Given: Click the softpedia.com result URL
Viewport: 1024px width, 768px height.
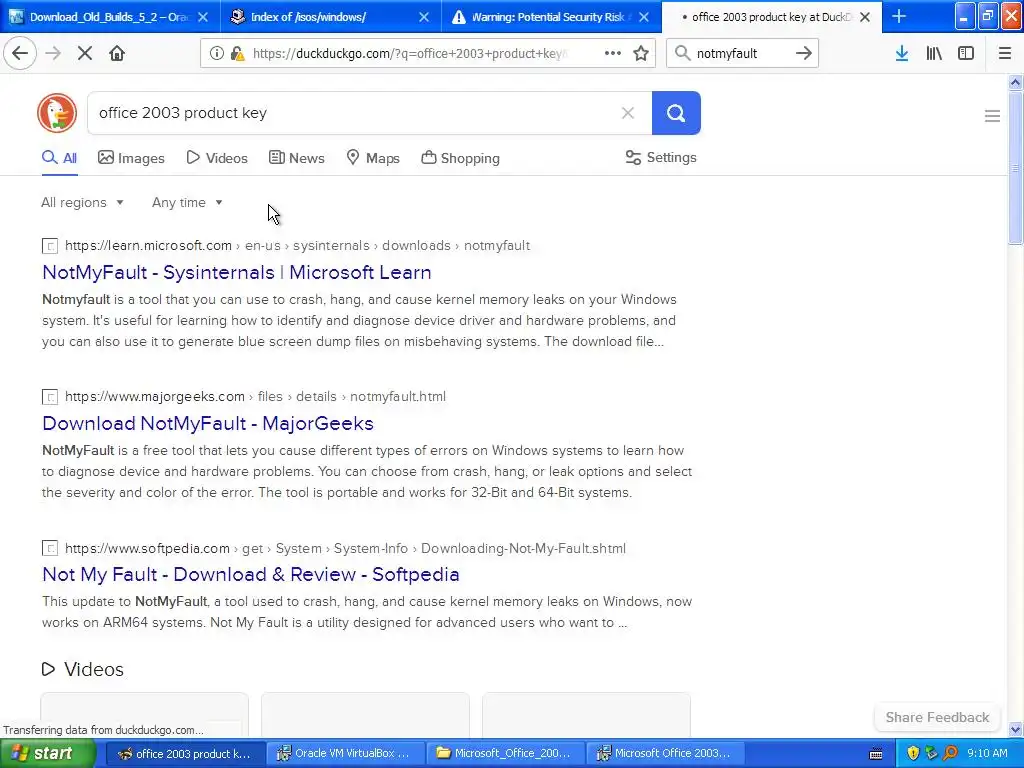Looking at the screenshot, I should pyautogui.click(x=345, y=548).
